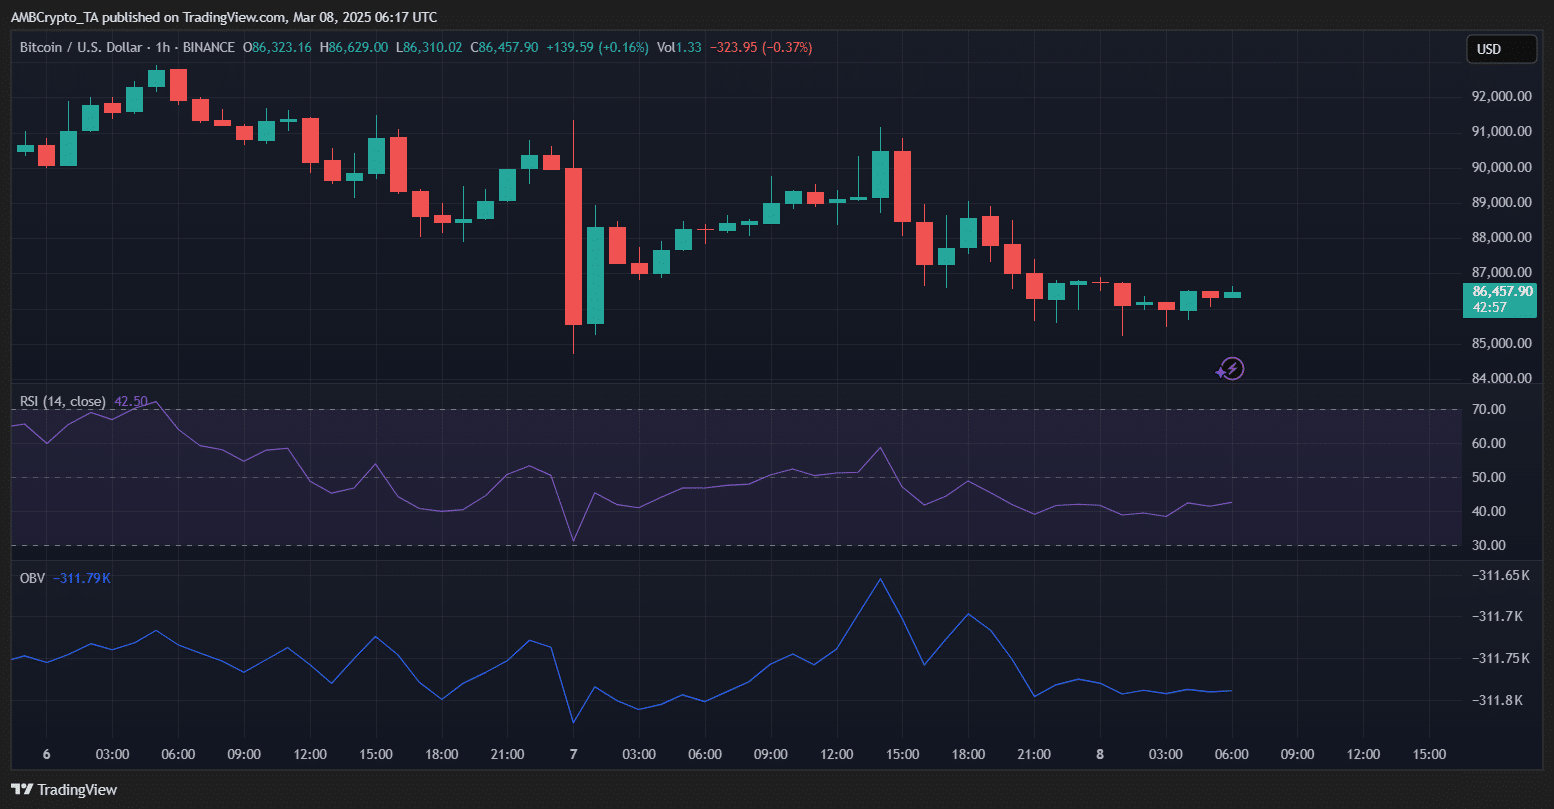The width and height of the screenshot is (1554, 809).
Task: Click date label 7 on the time axis
Action: coord(573,755)
